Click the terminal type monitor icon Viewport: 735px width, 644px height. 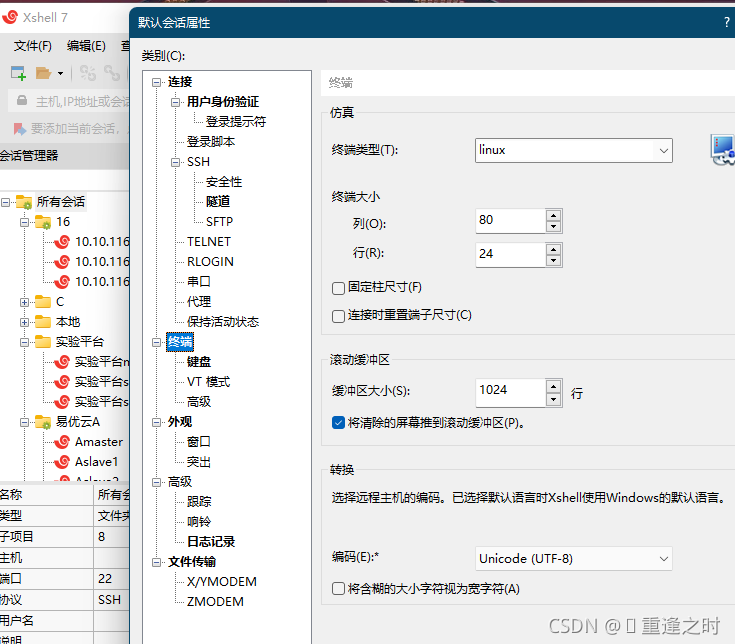point(722,150)
